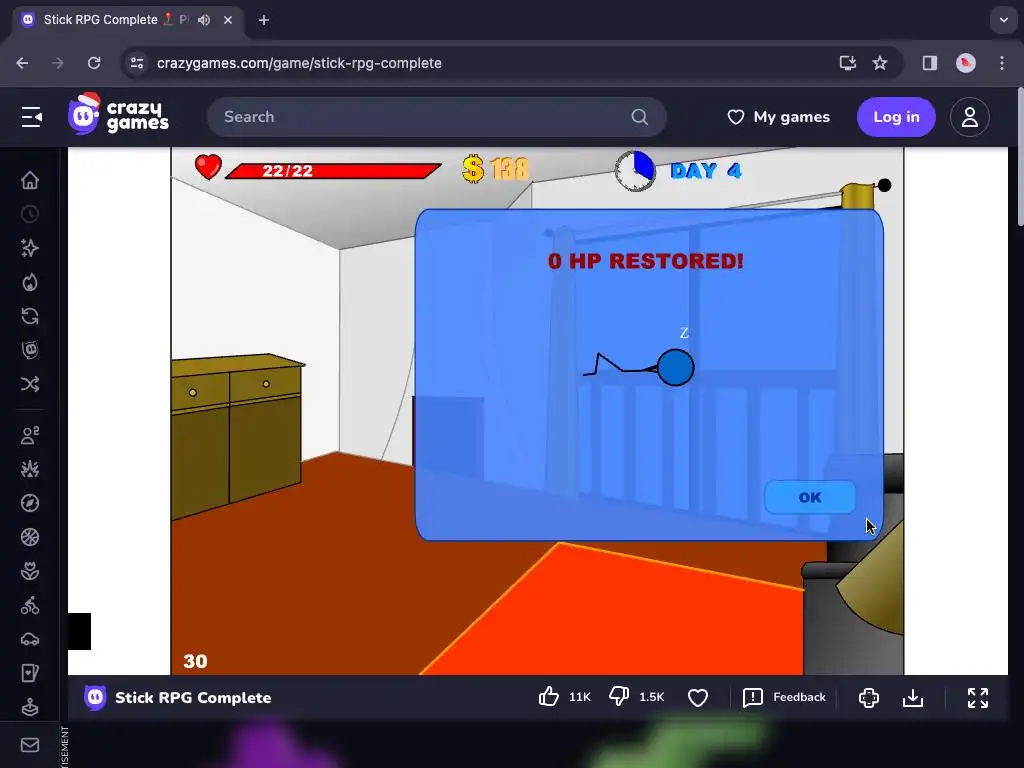1024x768 pixels.
Task: Mute the tab audio speaker icon
Action: click(204, 20)
